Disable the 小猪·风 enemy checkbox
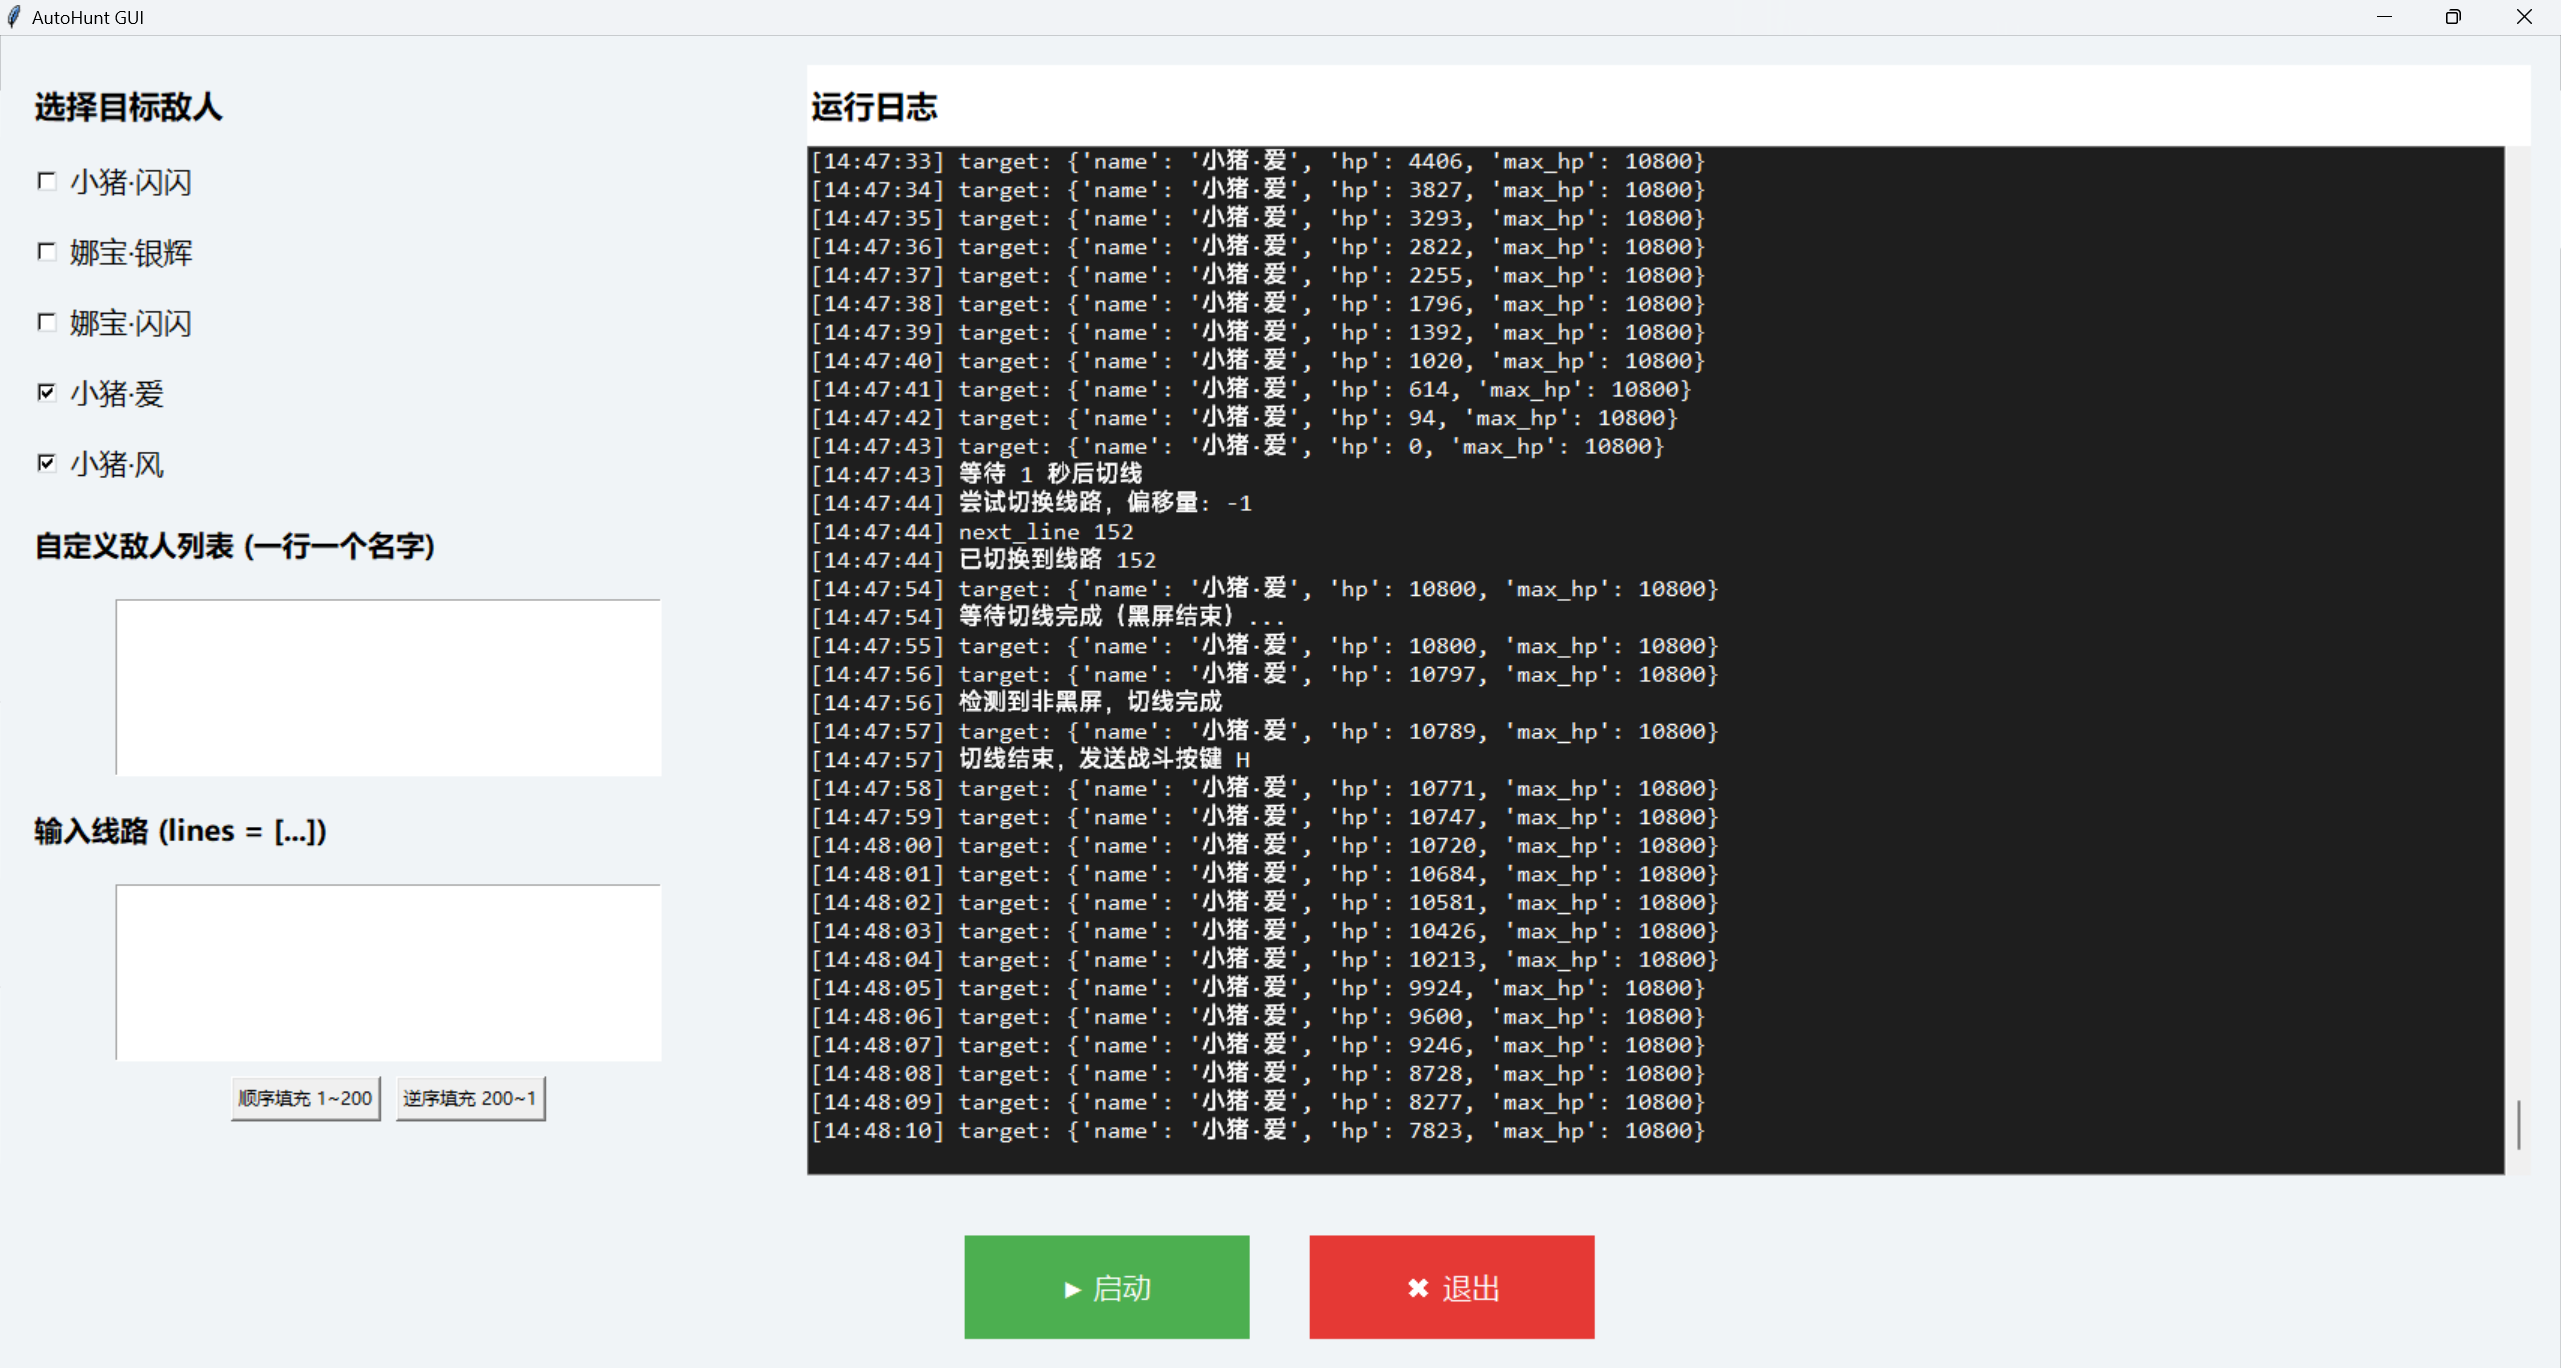The image size is (2561, 1368). pos(46,463)
